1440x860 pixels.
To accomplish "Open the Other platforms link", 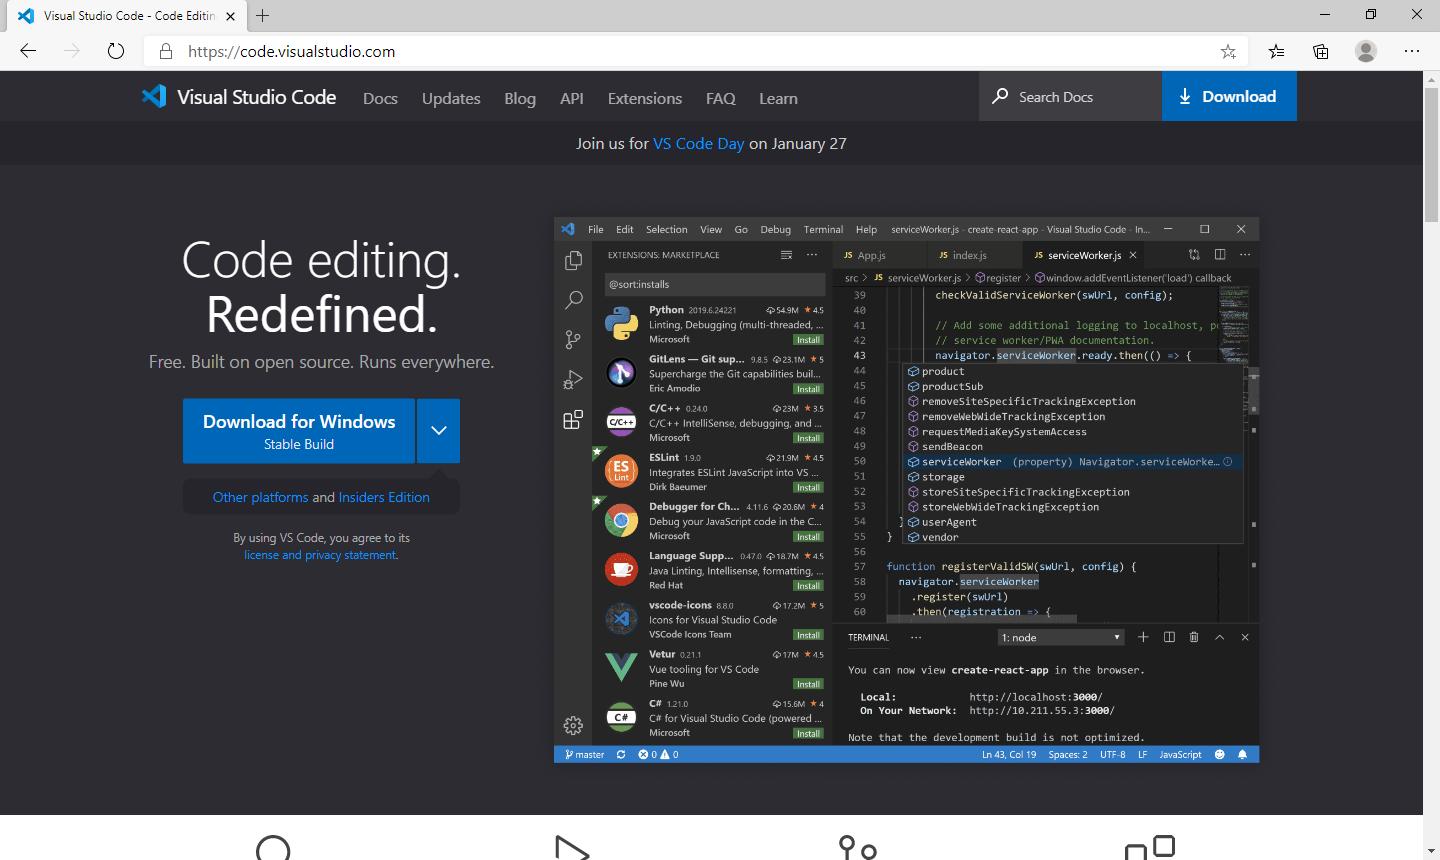I will (260, 497).
